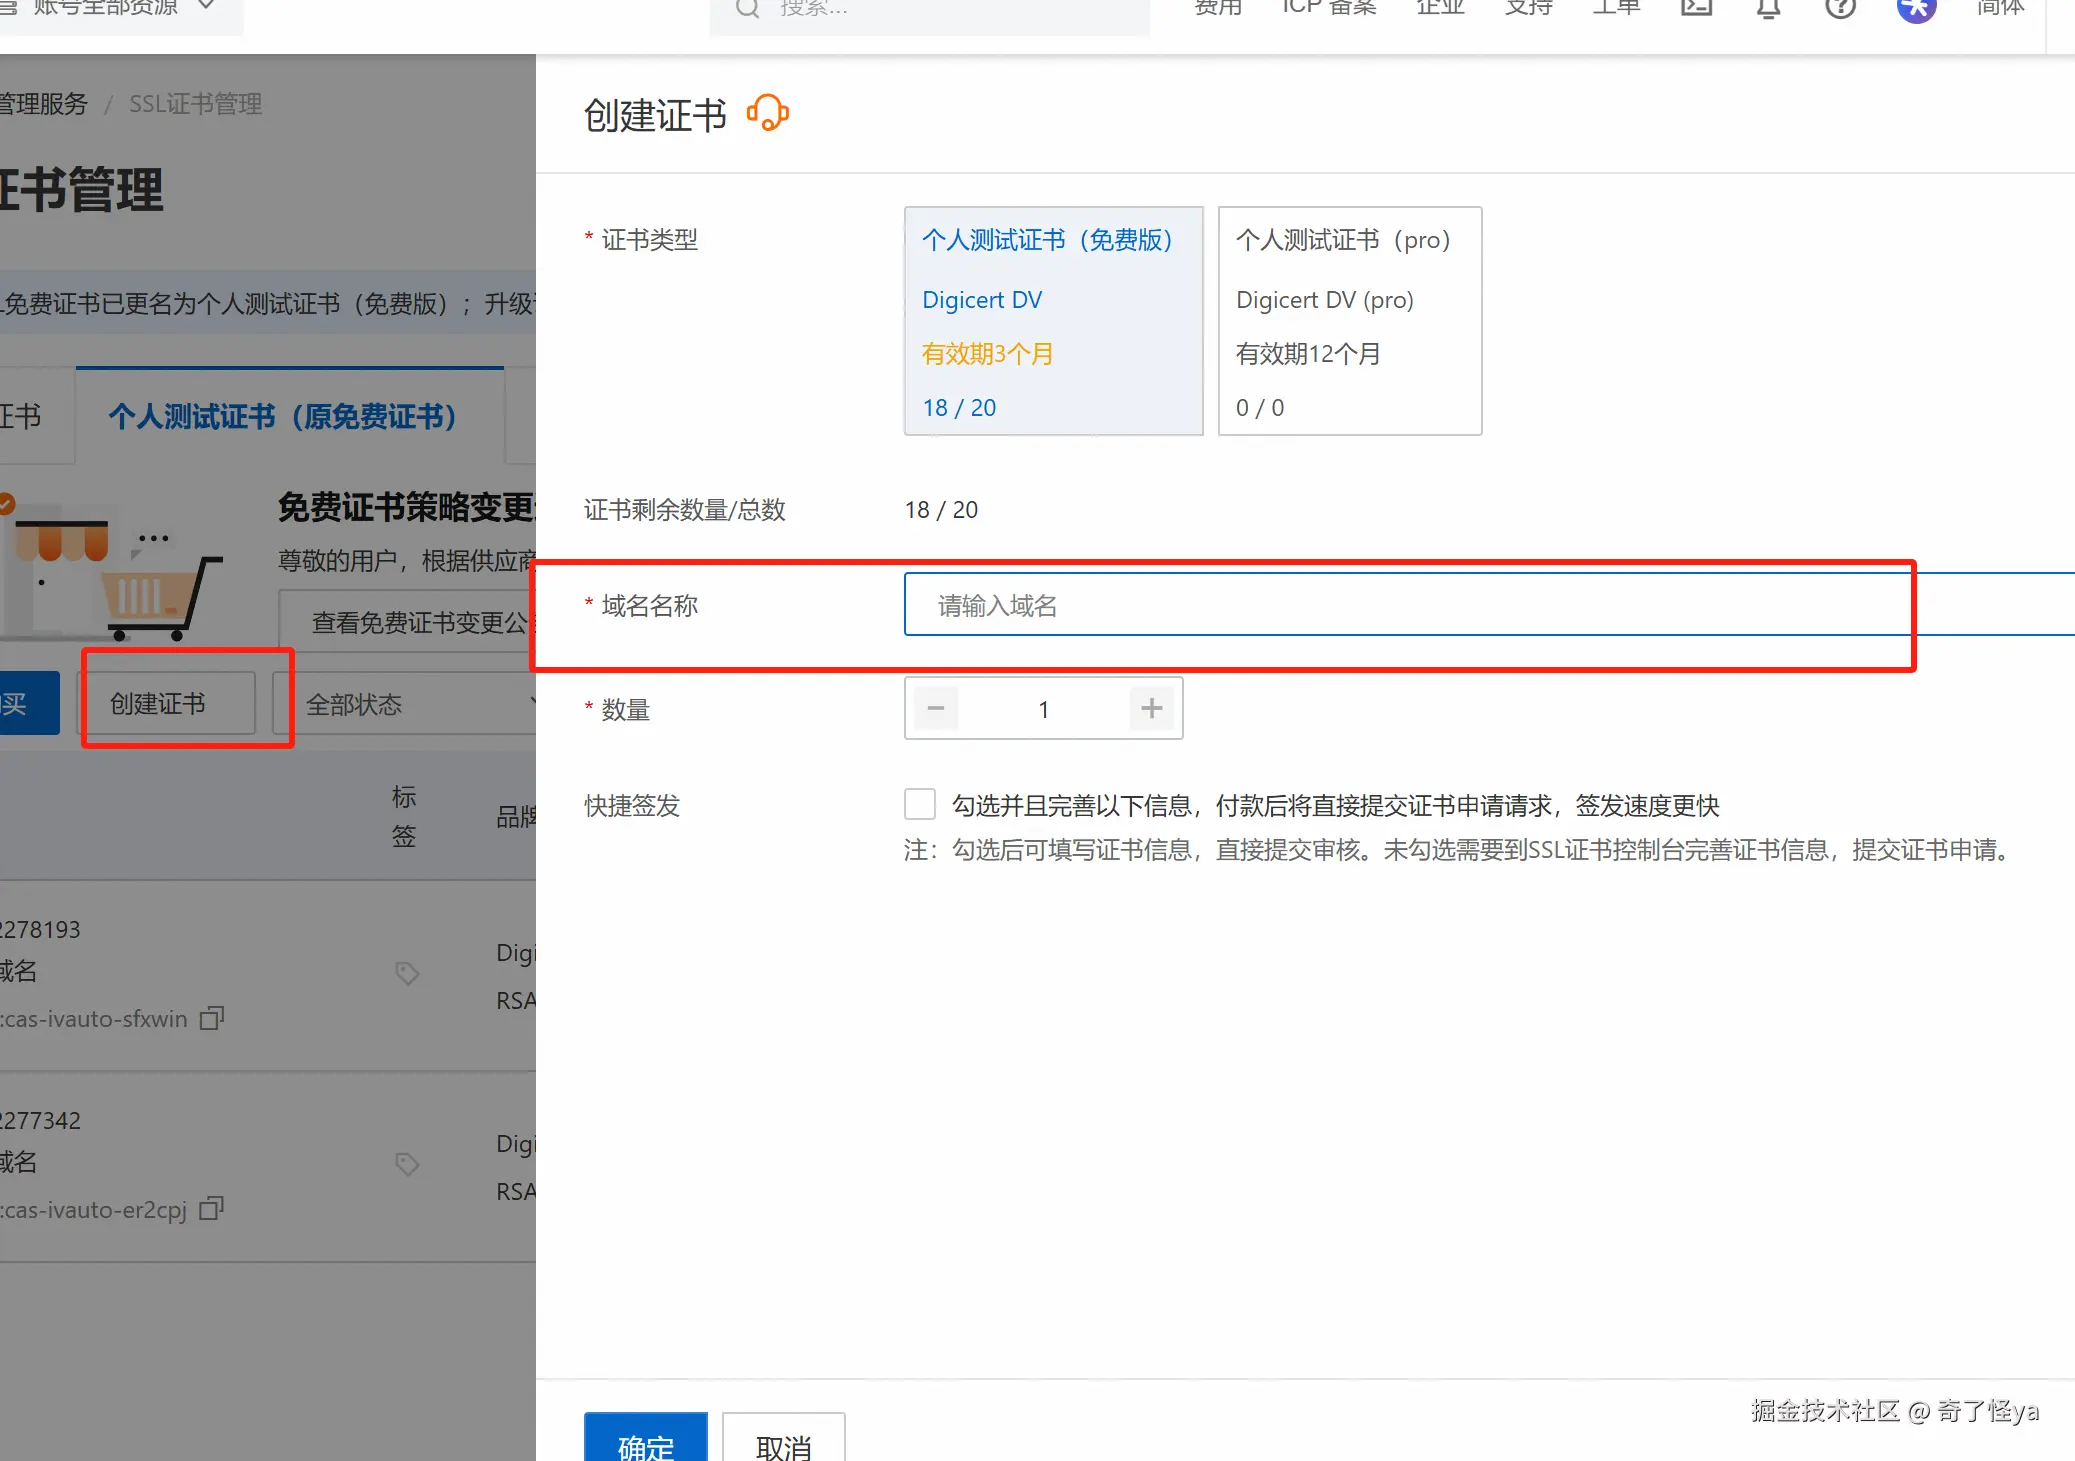
Task: Open the ICP 备案 menu item
Action: (x=1329, y=8)
